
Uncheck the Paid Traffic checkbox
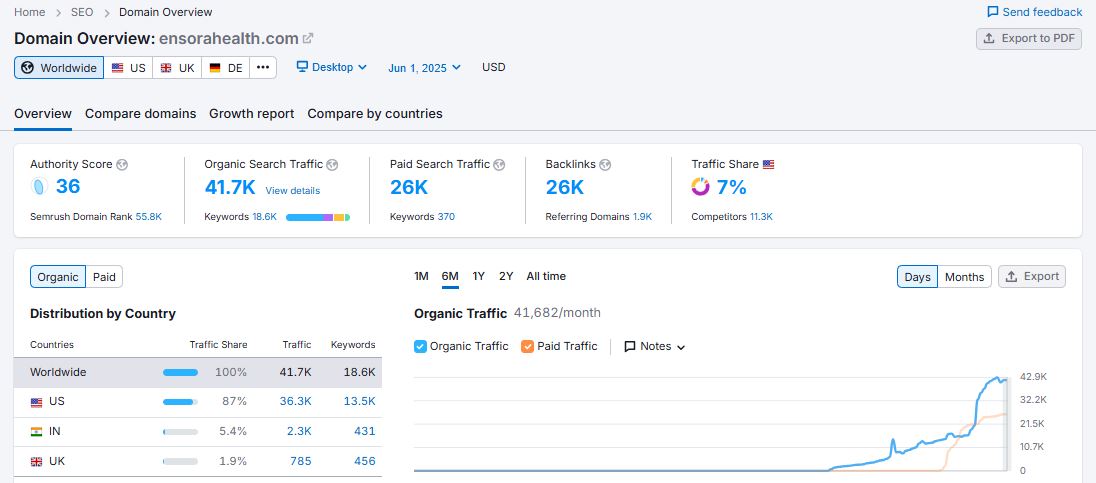[527, 346]
